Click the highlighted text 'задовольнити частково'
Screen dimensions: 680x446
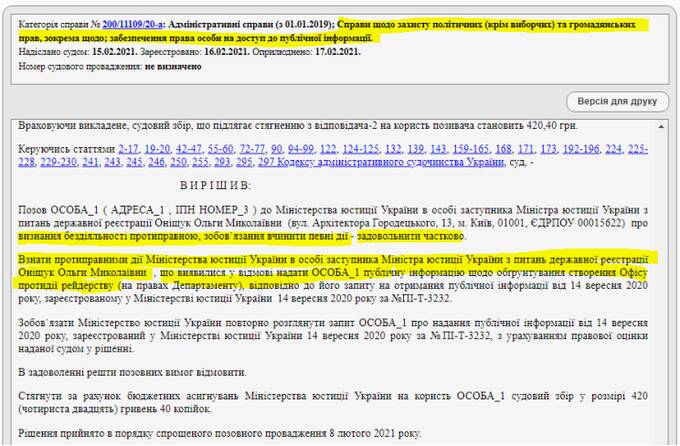[x=410, y=236]
